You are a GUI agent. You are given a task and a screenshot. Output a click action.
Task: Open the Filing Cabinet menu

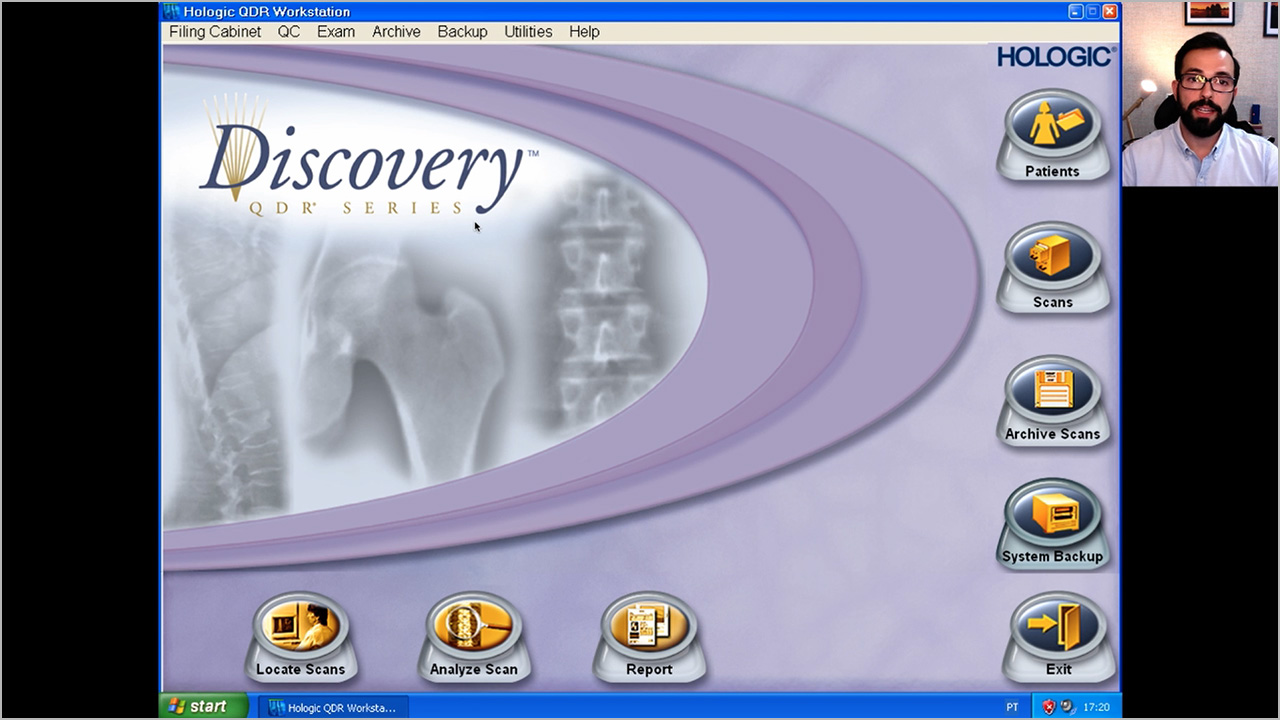tap(215, 31)
